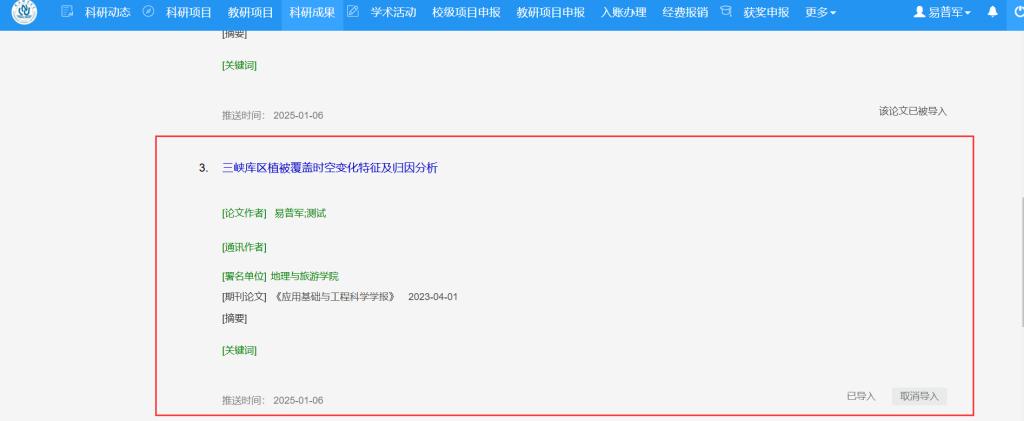Click the 取消导入 button
This screenshot has width=1024, height=421.
coord(919,396)
